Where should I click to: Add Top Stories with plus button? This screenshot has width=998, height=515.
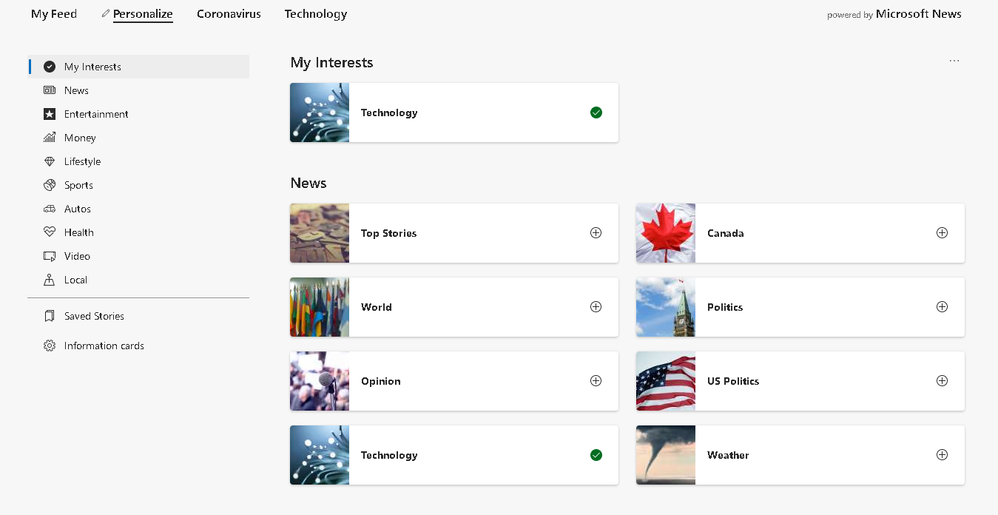(596, 233)
